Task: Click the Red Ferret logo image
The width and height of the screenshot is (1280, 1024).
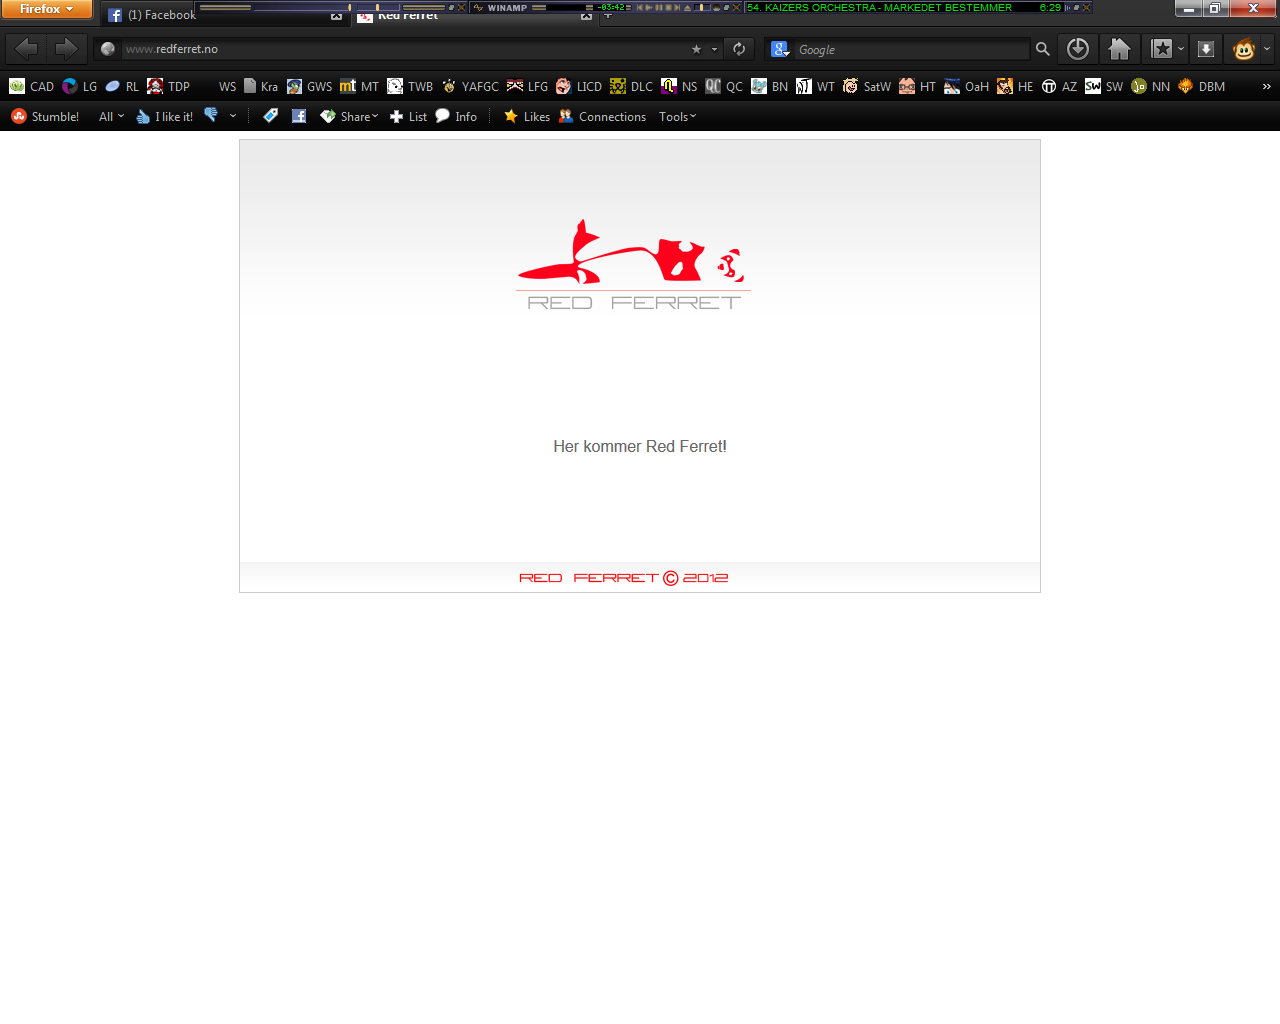Action: click(633, 265)
